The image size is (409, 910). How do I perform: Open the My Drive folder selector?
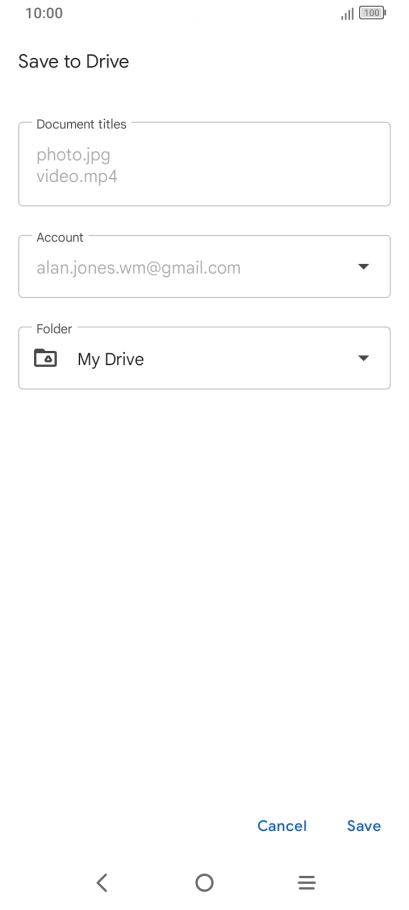204,358
